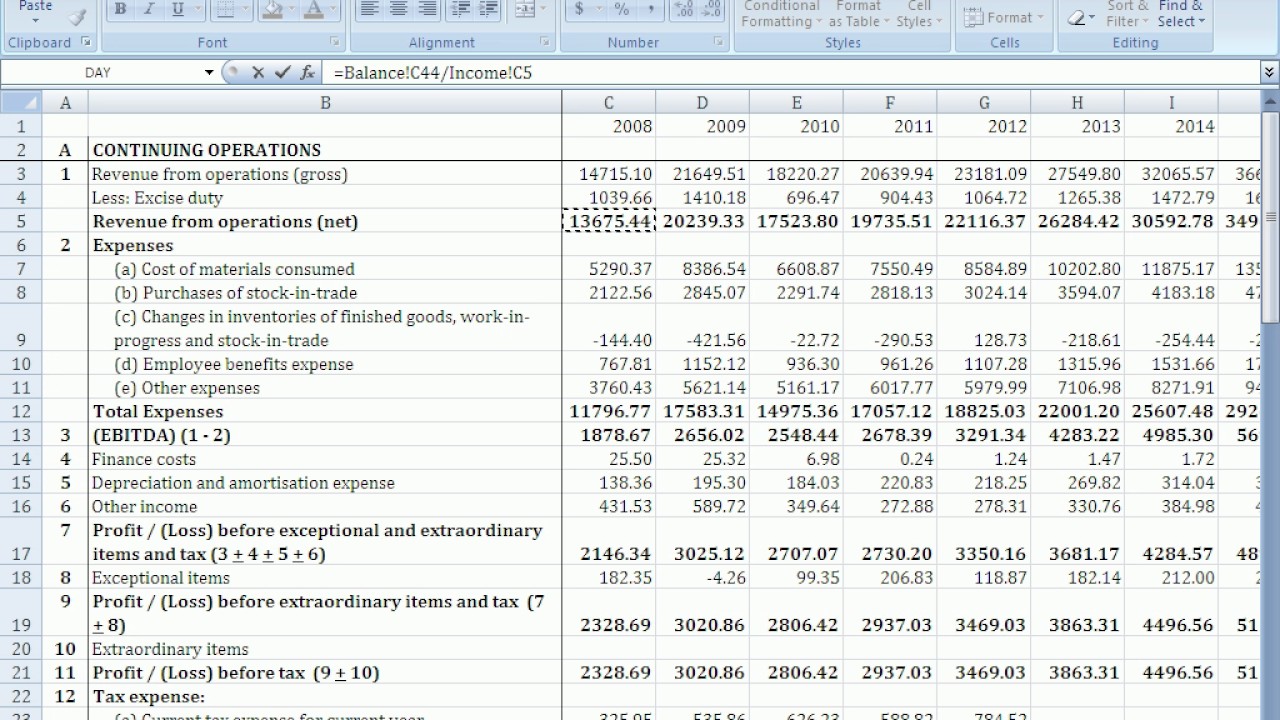Open the Number dialog launcher
1280x720 pixels.
tap(718, 42)
